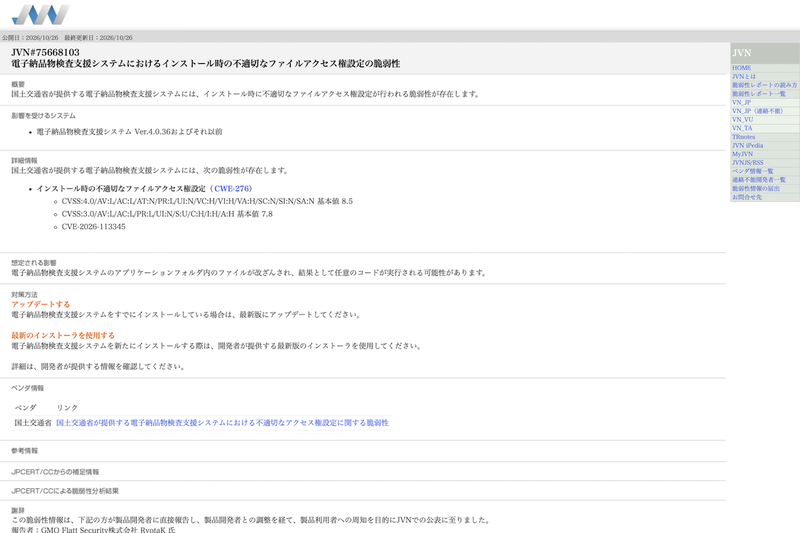The width and height of the screenshot is (800, 533).
Task: Click the '想定される影響' section label
Action: (x=34, y=263)
